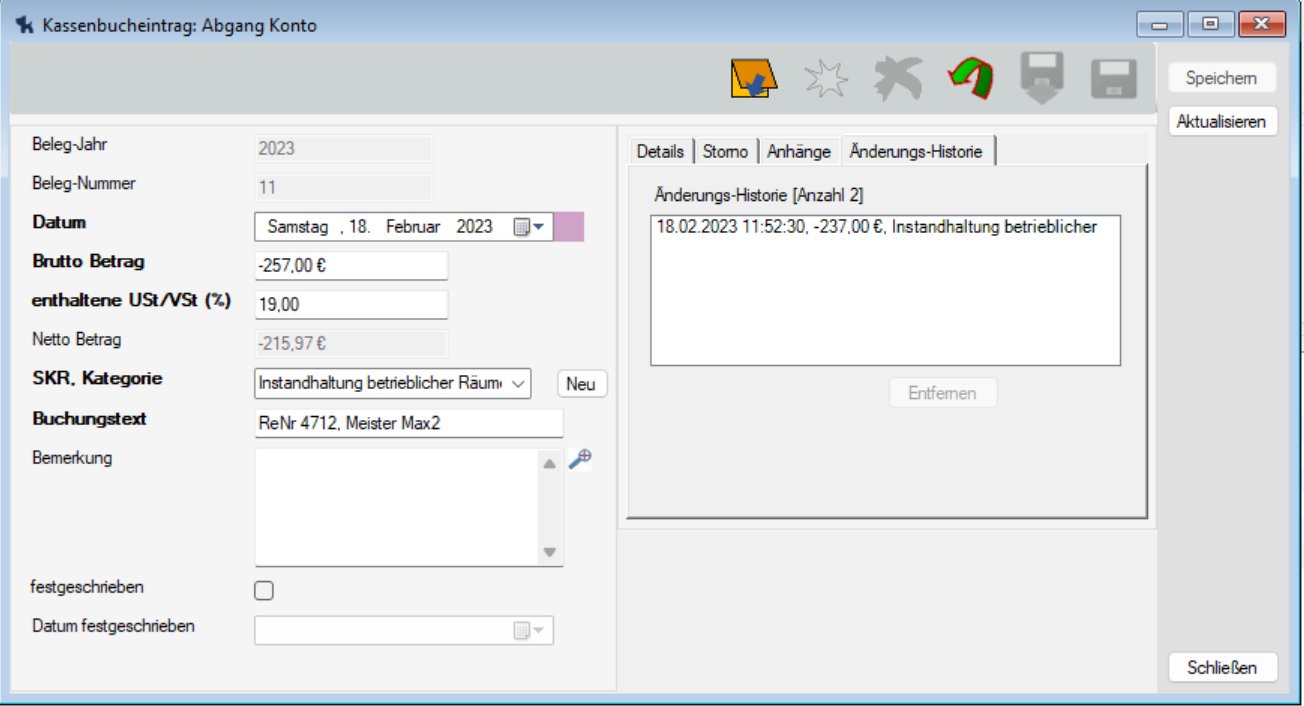Click the floppy disk with down arrow icon

coord(1041,78)
